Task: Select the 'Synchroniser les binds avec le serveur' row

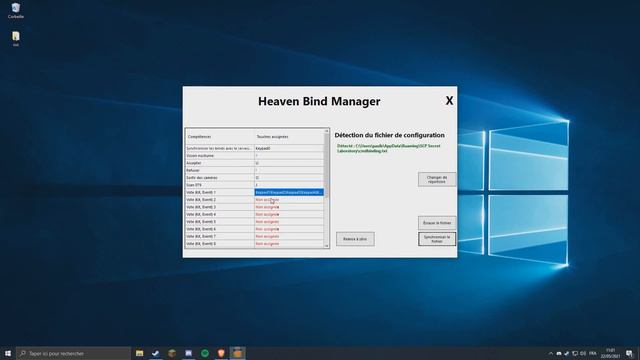Action: pyautogui.click(x=255, y=149)
